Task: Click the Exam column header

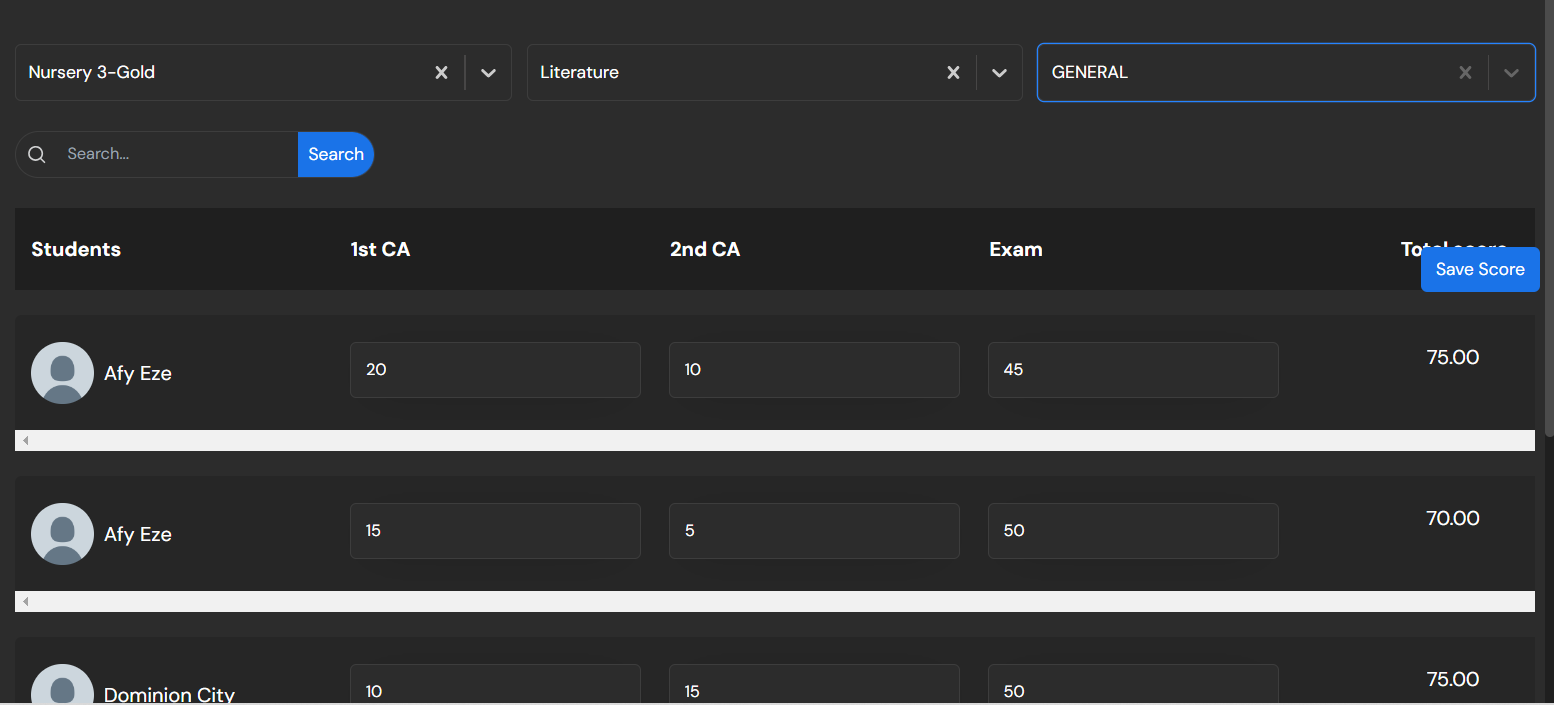Action: (1015, 250)
